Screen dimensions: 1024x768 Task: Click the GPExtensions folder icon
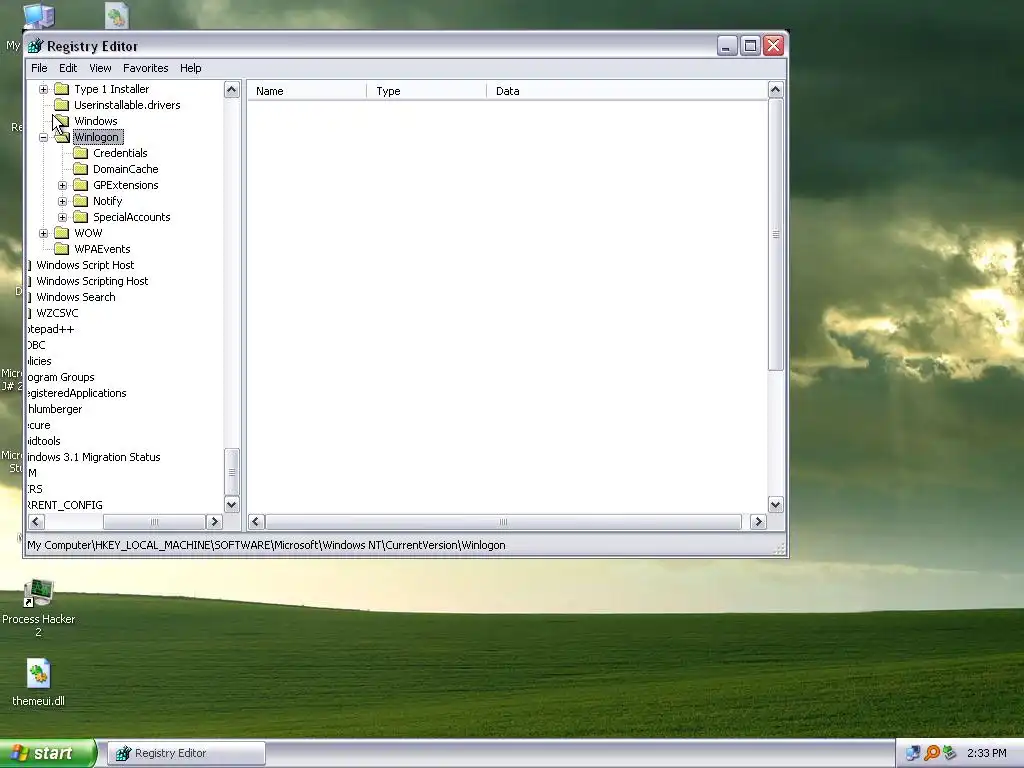[x=80, y=185]
